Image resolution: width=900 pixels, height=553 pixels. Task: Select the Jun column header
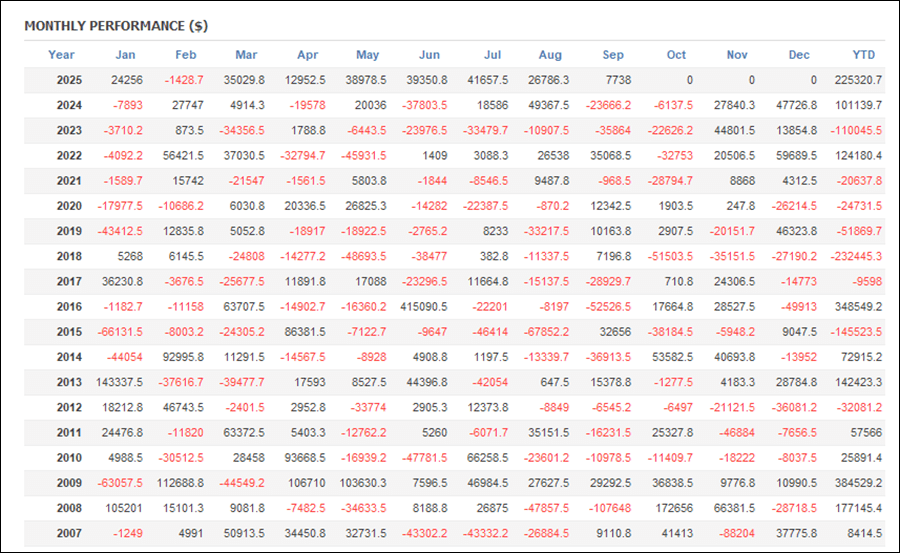coord(429,55)
